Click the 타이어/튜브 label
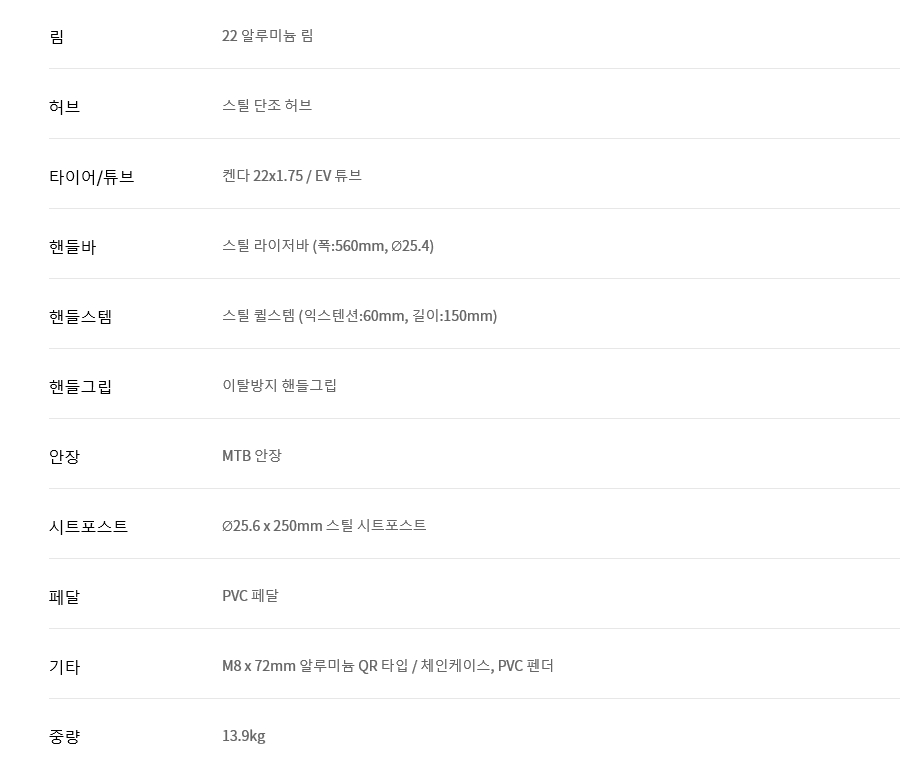The height and width of the screenshot is (767, 900). (92, 177)
